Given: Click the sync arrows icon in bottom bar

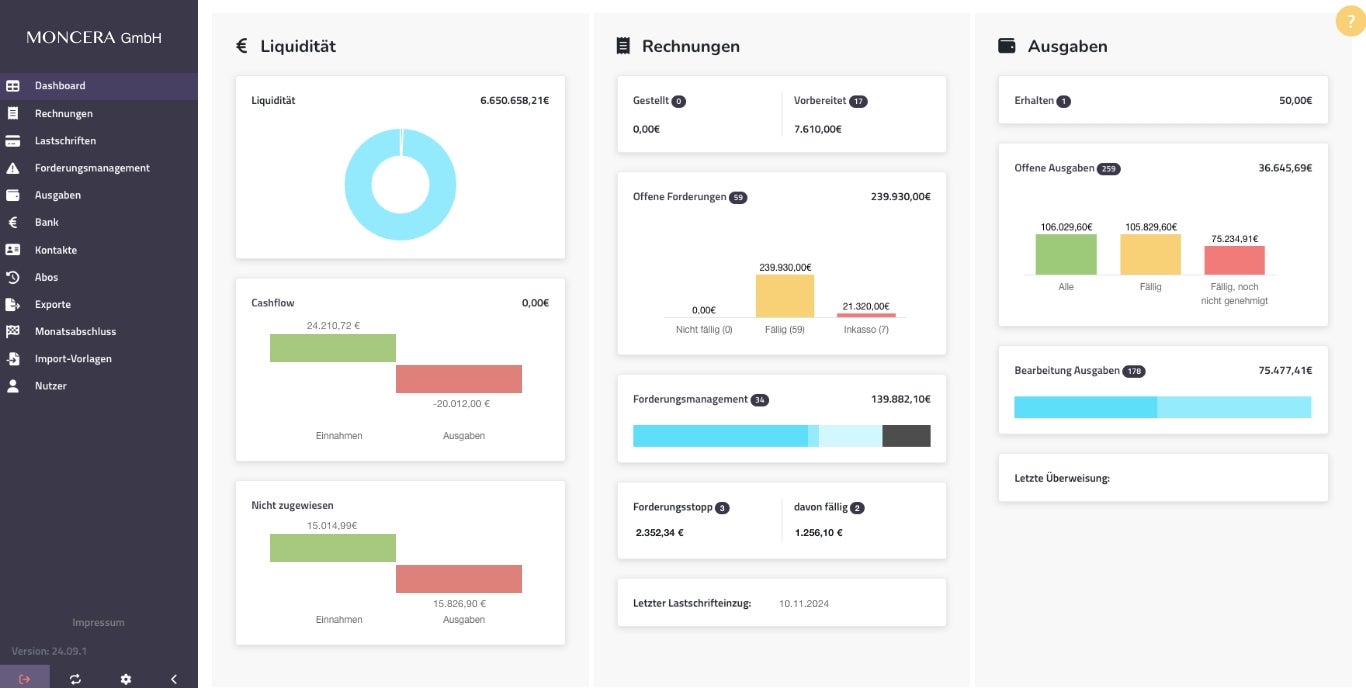Looking at the screenshot, I should pyautogui.click(x=75, y=679).
